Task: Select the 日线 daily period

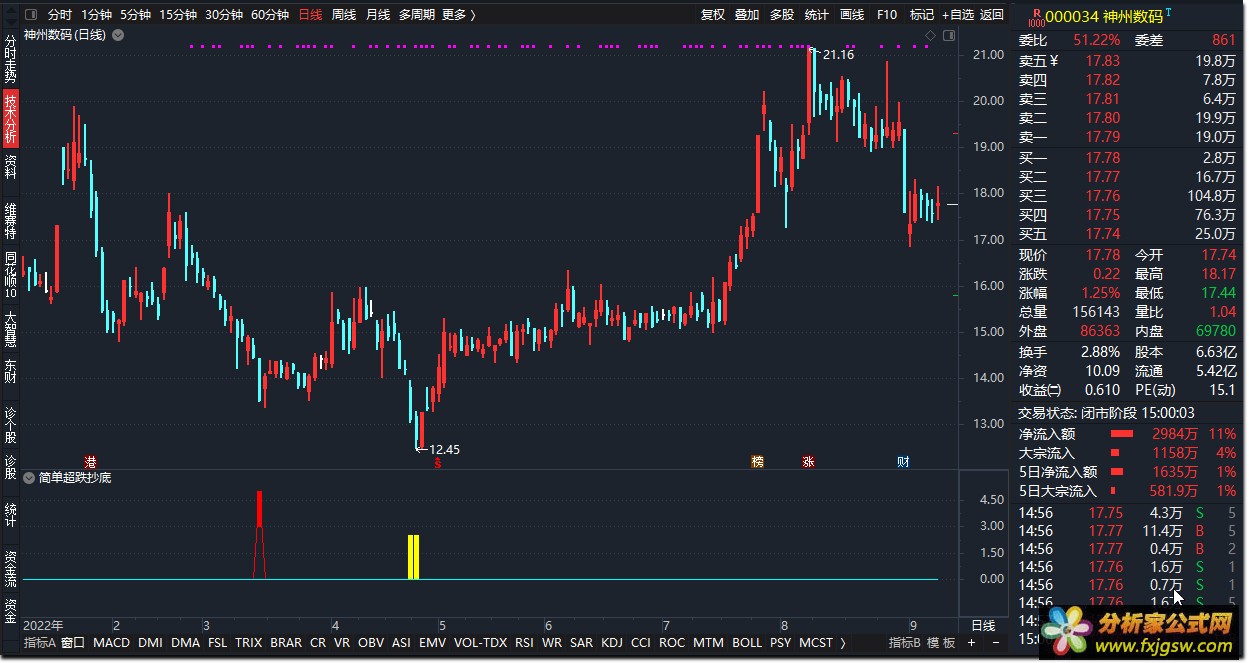Action: coord(311,15)
